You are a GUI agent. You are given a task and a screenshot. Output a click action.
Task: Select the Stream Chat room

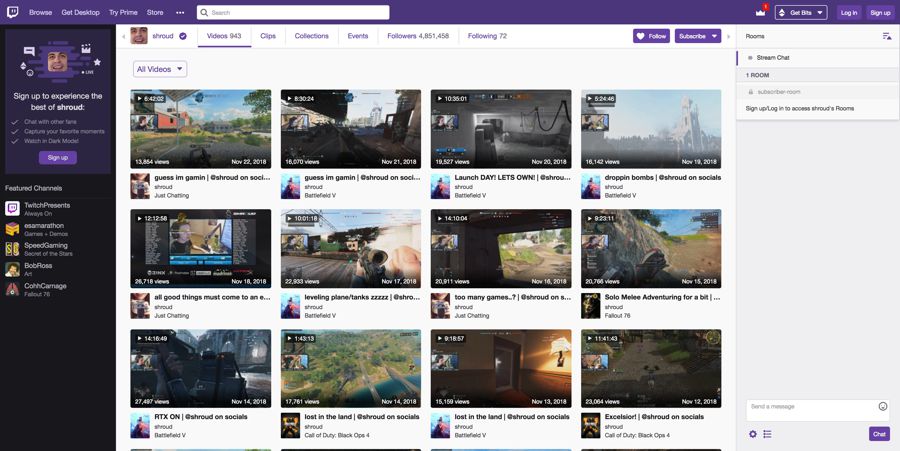click(x=818, y=57)
